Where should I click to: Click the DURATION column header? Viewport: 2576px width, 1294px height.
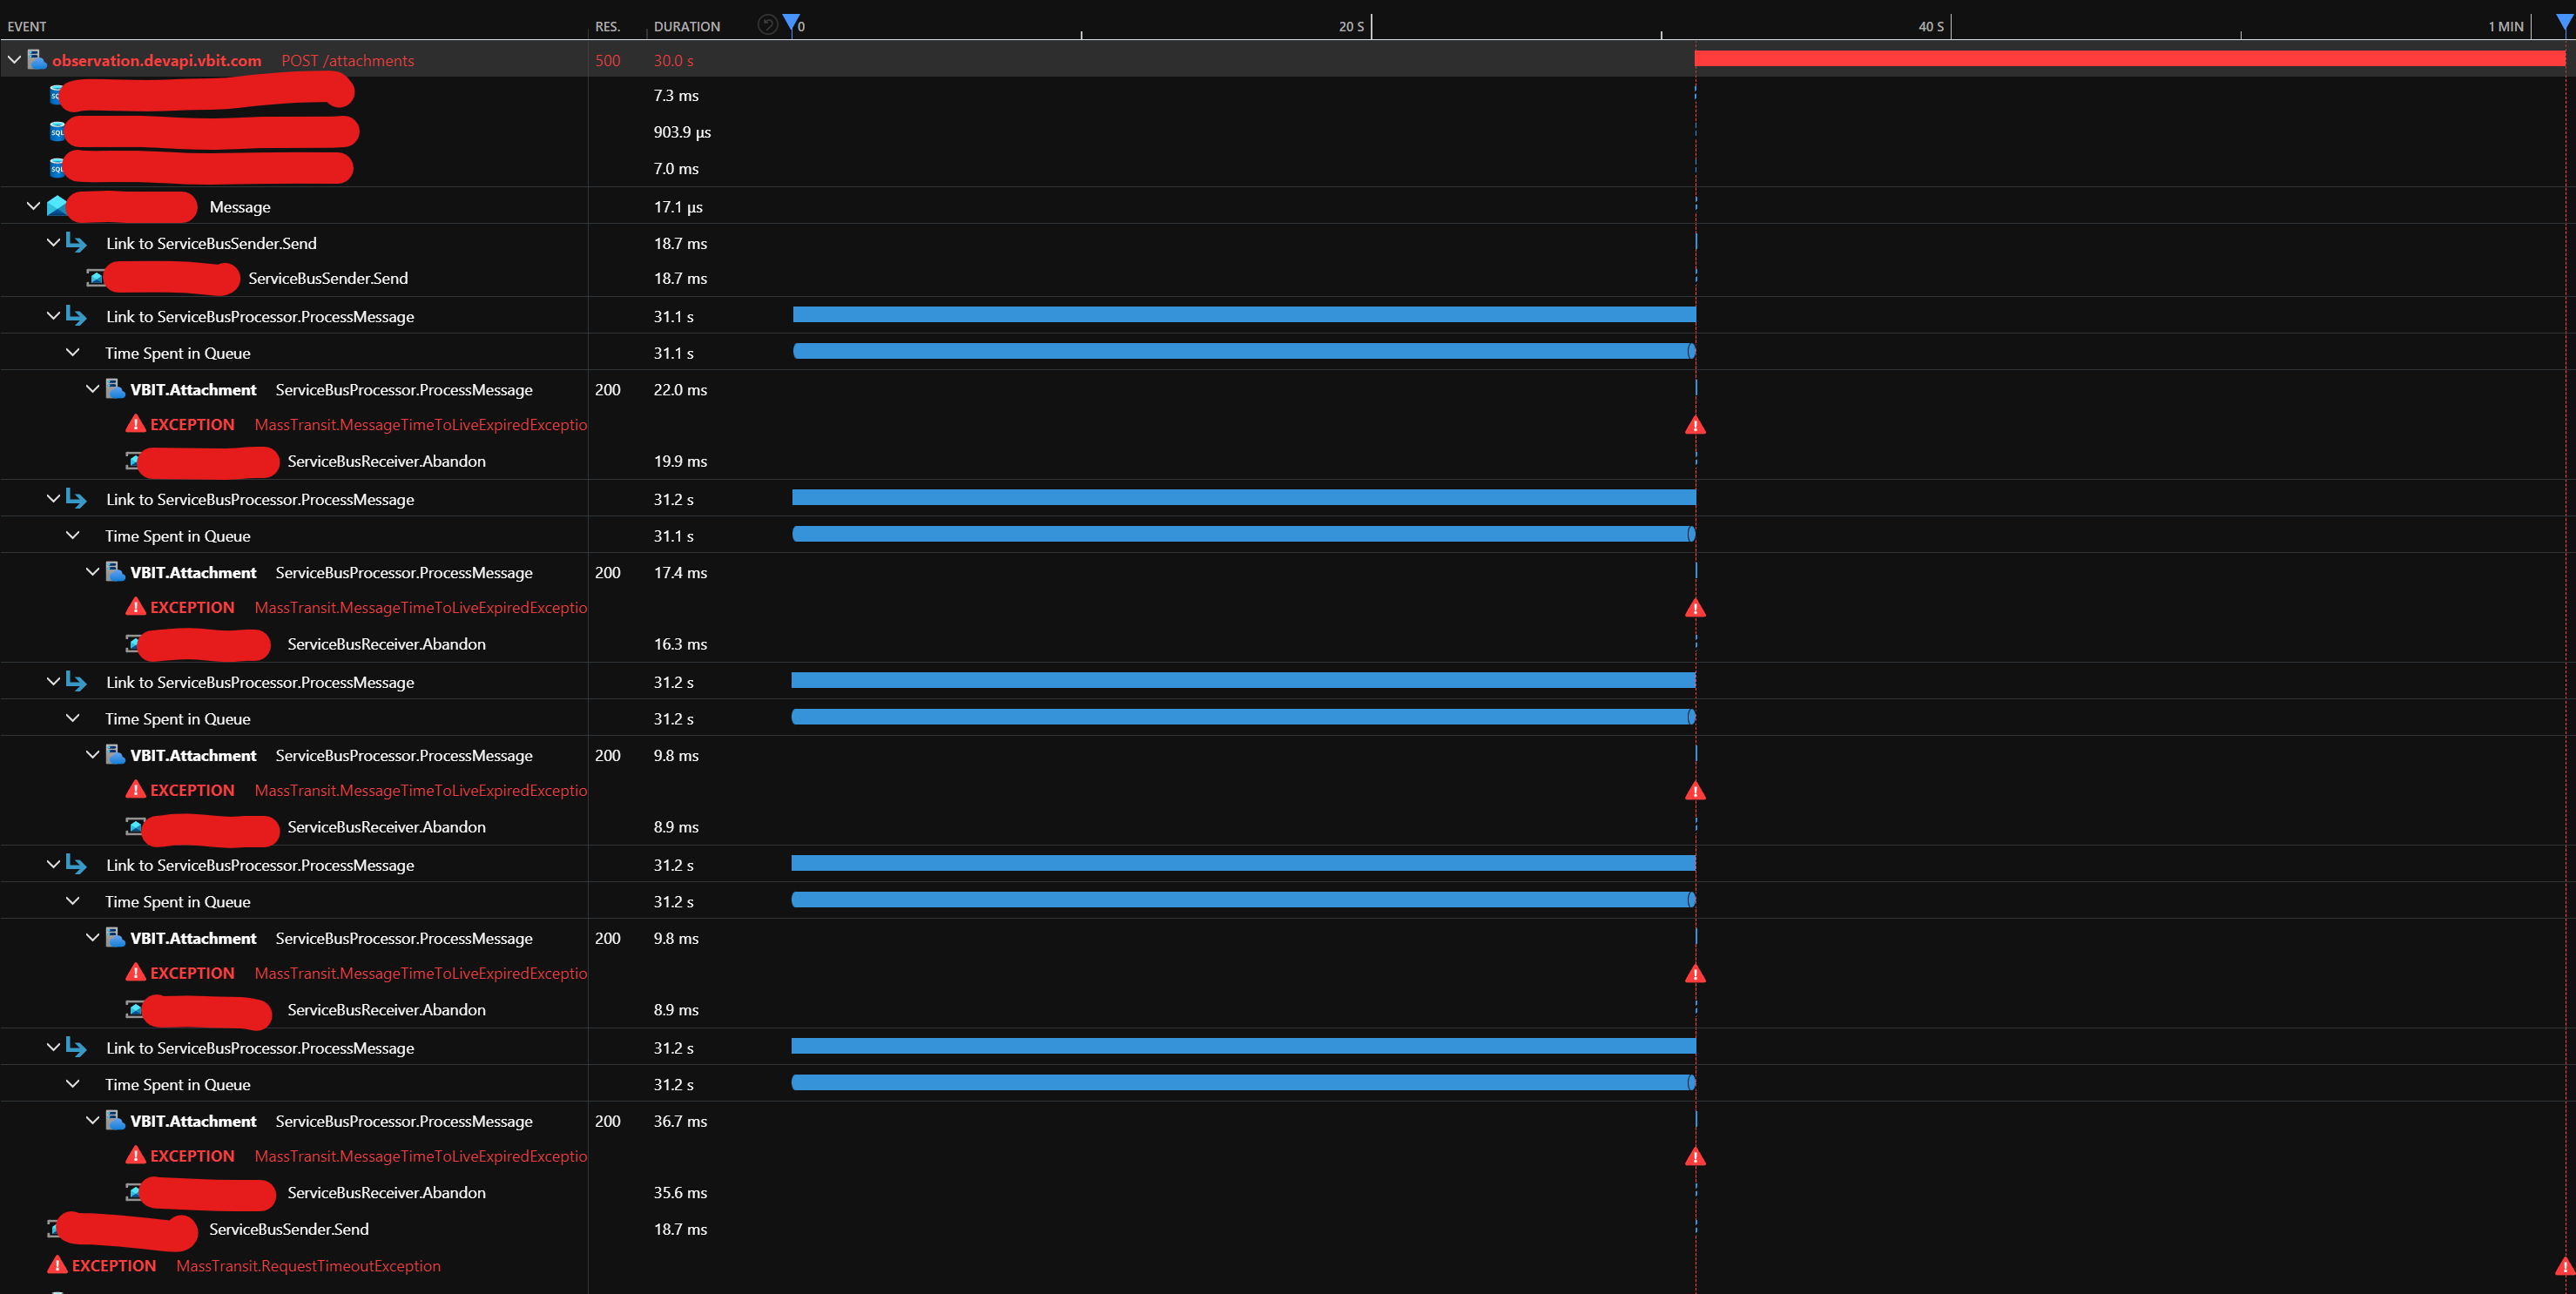click(687, 26)
